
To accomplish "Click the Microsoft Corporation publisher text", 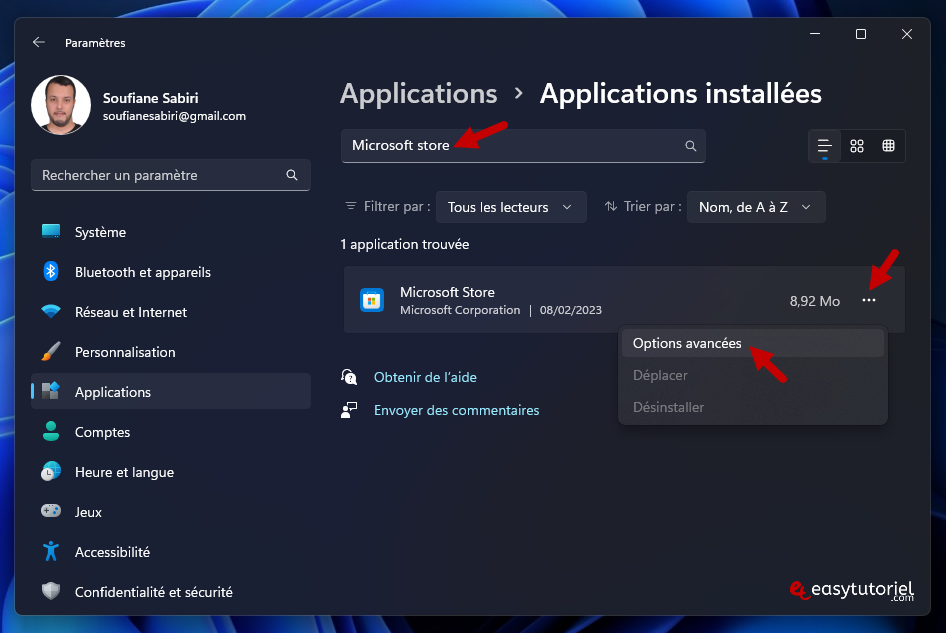I will point(460,310).
